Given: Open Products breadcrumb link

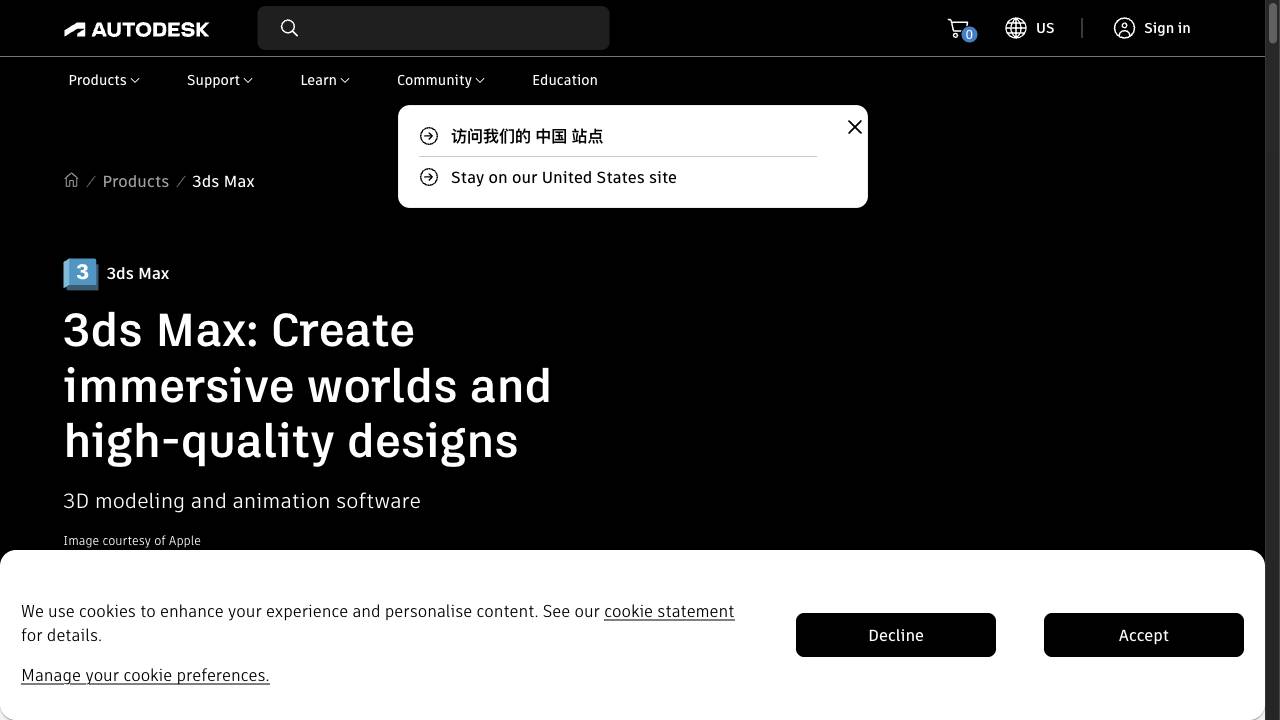Looking at the screenshot, I should pos(136,181).
